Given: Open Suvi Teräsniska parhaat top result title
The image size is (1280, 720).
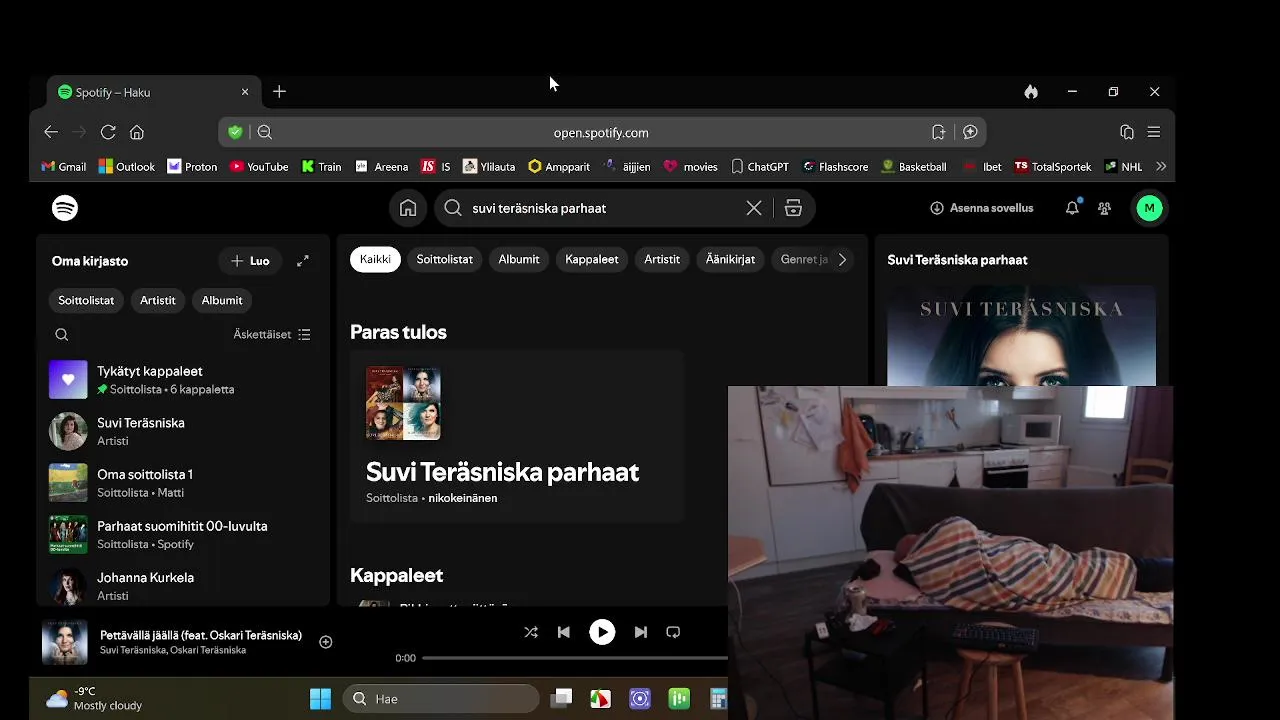Looking at the screenshot, I should click(502, 472).
